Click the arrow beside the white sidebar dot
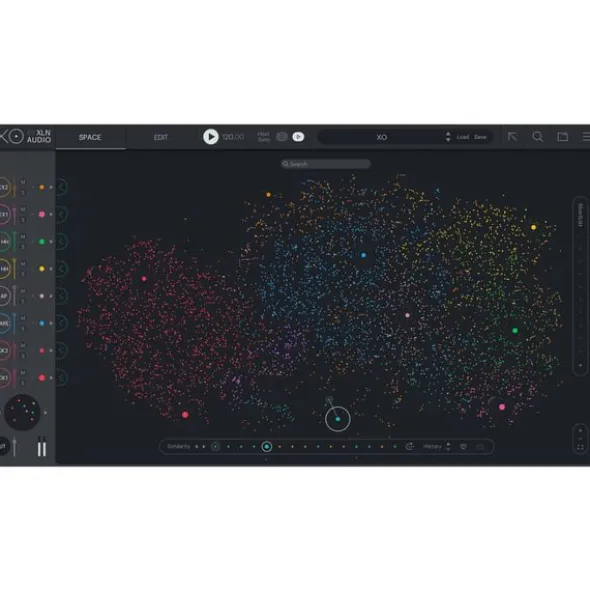The image size is (590, 591). (x=51, y=296)
